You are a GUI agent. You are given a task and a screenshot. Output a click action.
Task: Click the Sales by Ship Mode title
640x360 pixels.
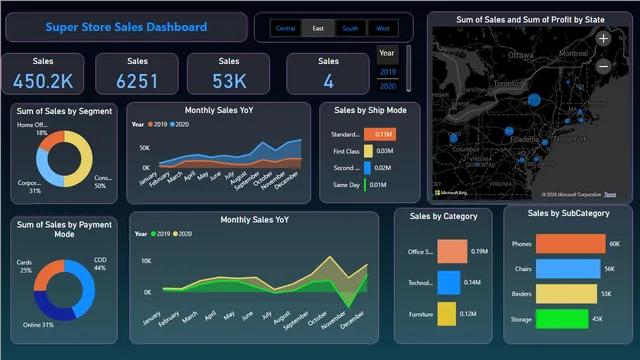click(370, 110)
